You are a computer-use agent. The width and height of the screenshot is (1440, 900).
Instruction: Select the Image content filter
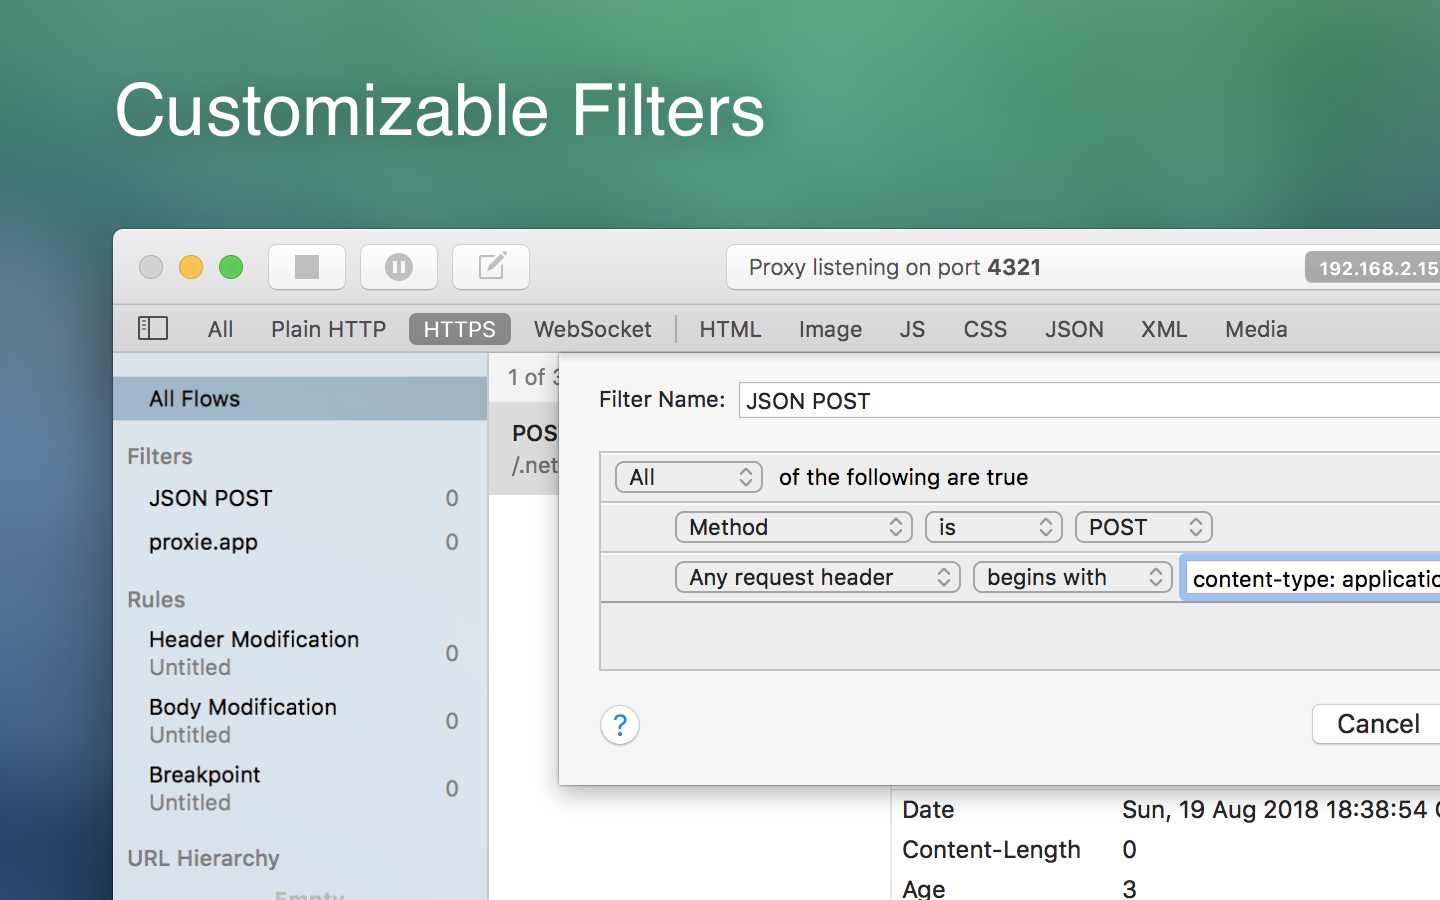pyautogui.click(x=830, y=329)
